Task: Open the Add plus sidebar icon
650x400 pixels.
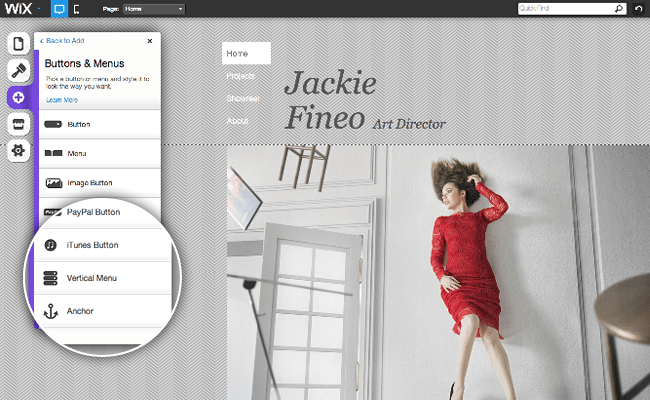Action: 18,98
